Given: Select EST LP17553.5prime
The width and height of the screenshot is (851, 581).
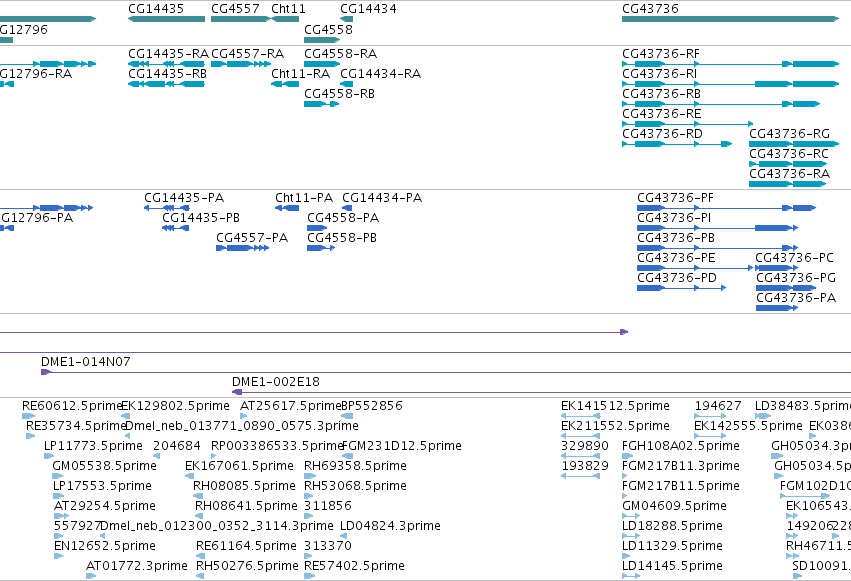Looking at the screenshot, I should (102, 486).
